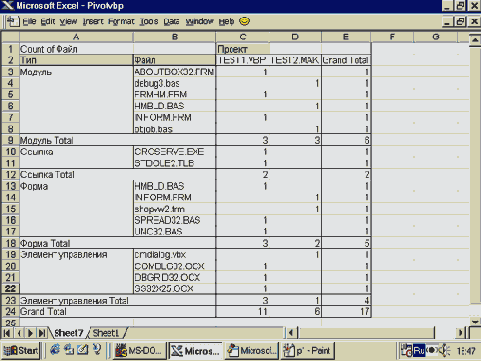Image resolution: width=481 pixels, height=361 pixels.
Task: Open the View menu
Action: [x=68, y=22]
